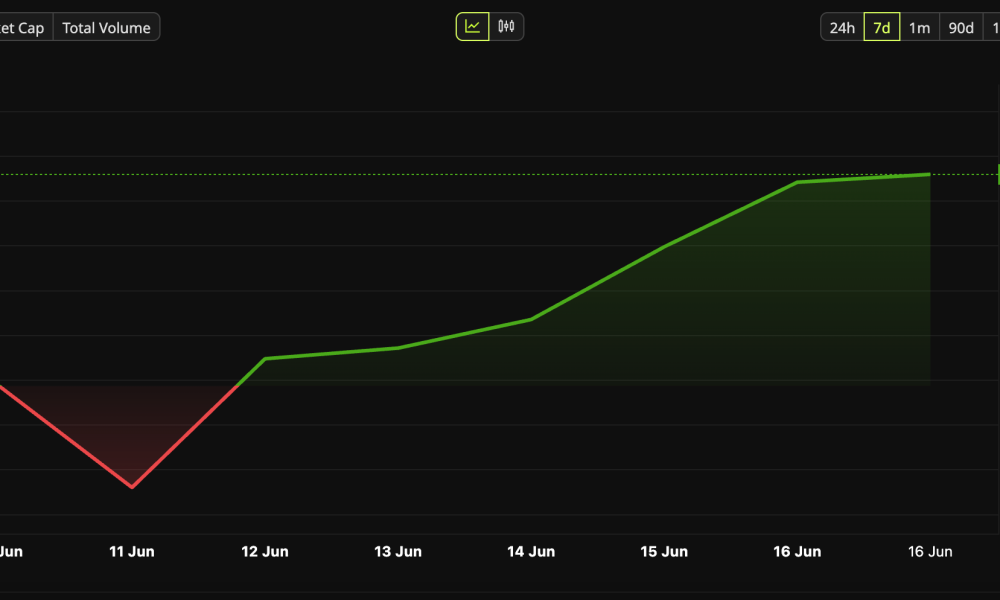Set time range to 1m
Screen dimensions: 1000x600
tap(919, 27)
